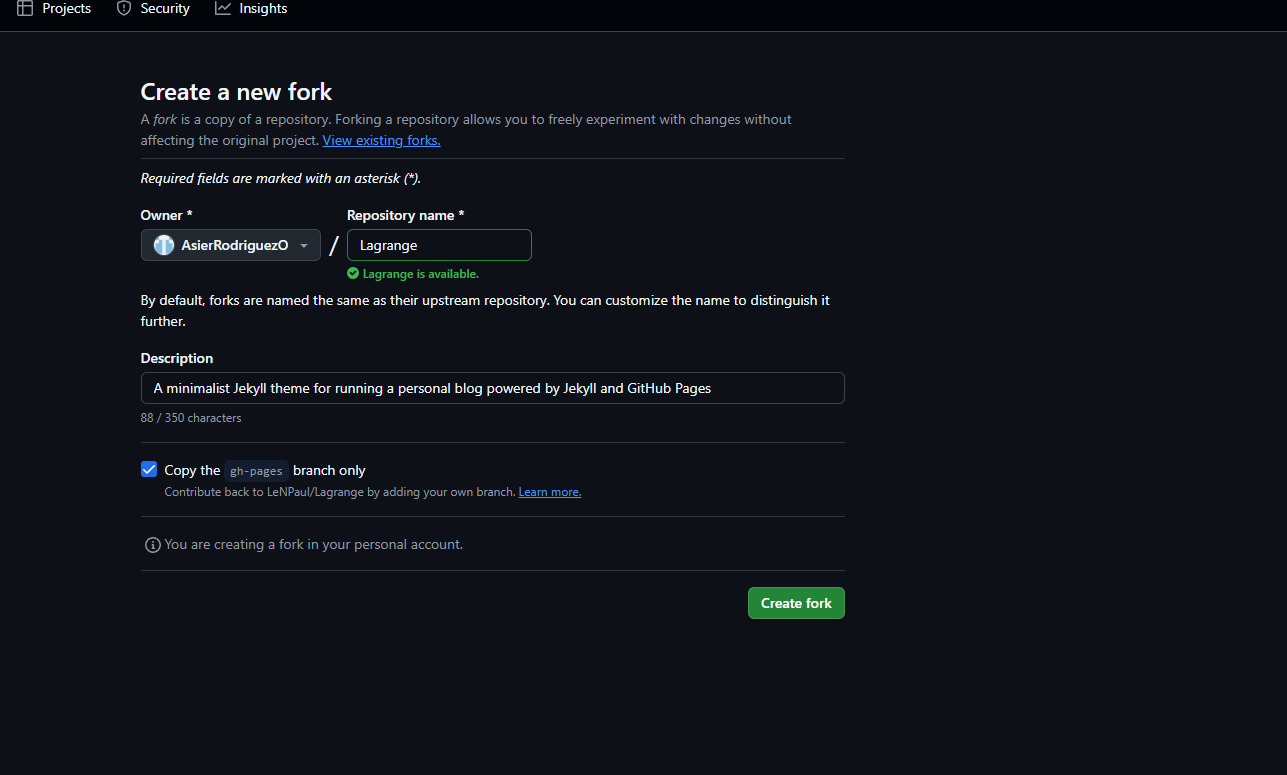Switch to the Projects tab
Viewport: 1287px width, 775px height.
[66, 9]
